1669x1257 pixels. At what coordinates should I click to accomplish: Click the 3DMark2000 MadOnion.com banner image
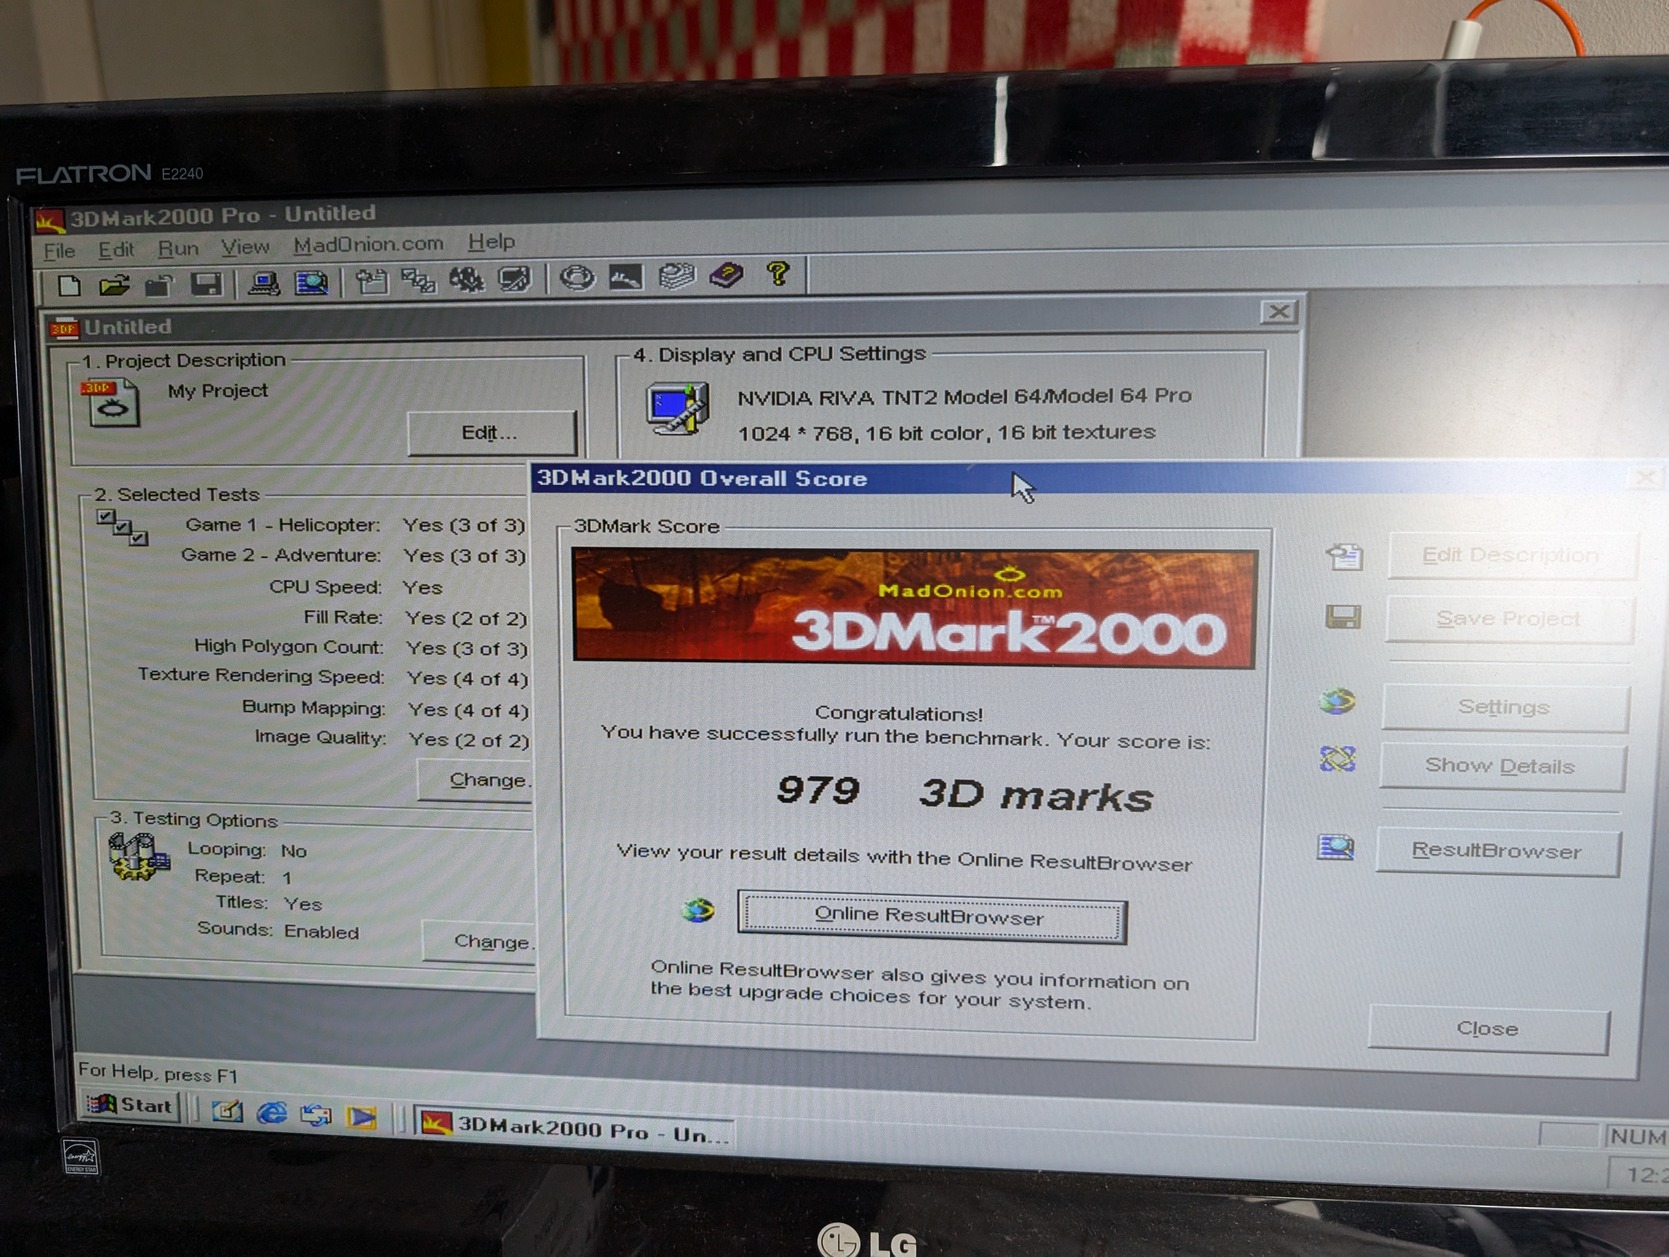[x=915, y=608]
